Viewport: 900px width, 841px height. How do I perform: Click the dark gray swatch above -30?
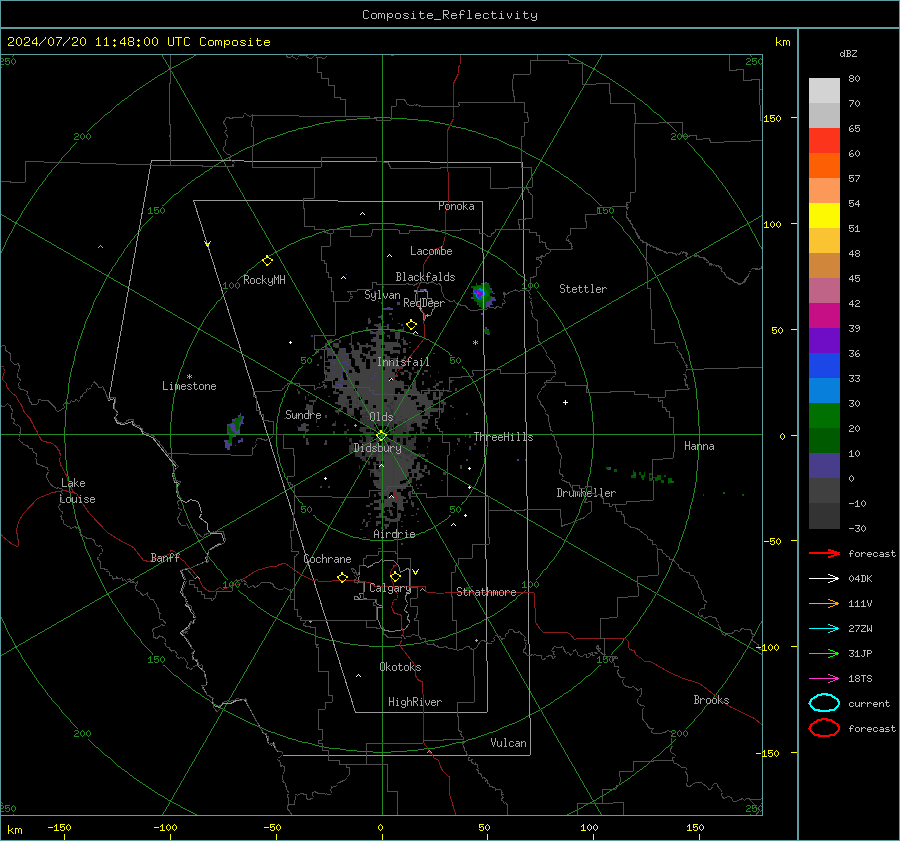coord(824,515)
